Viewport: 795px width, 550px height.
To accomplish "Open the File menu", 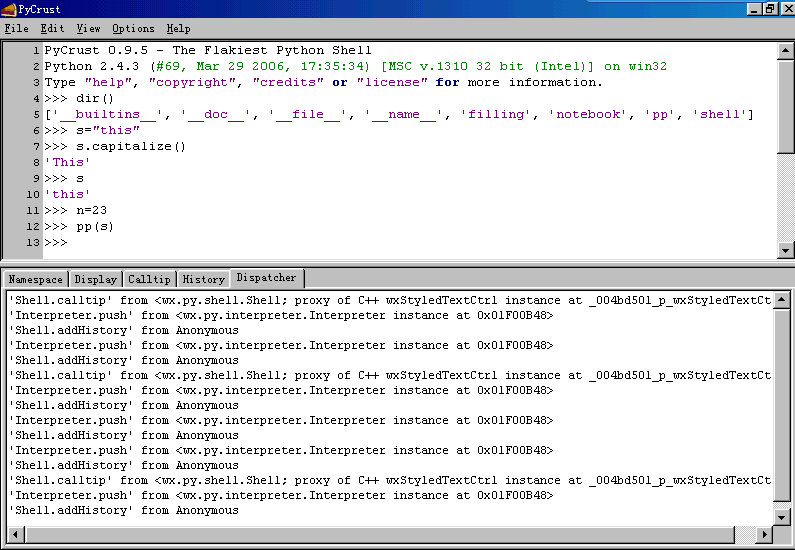I will click(16, 29).
